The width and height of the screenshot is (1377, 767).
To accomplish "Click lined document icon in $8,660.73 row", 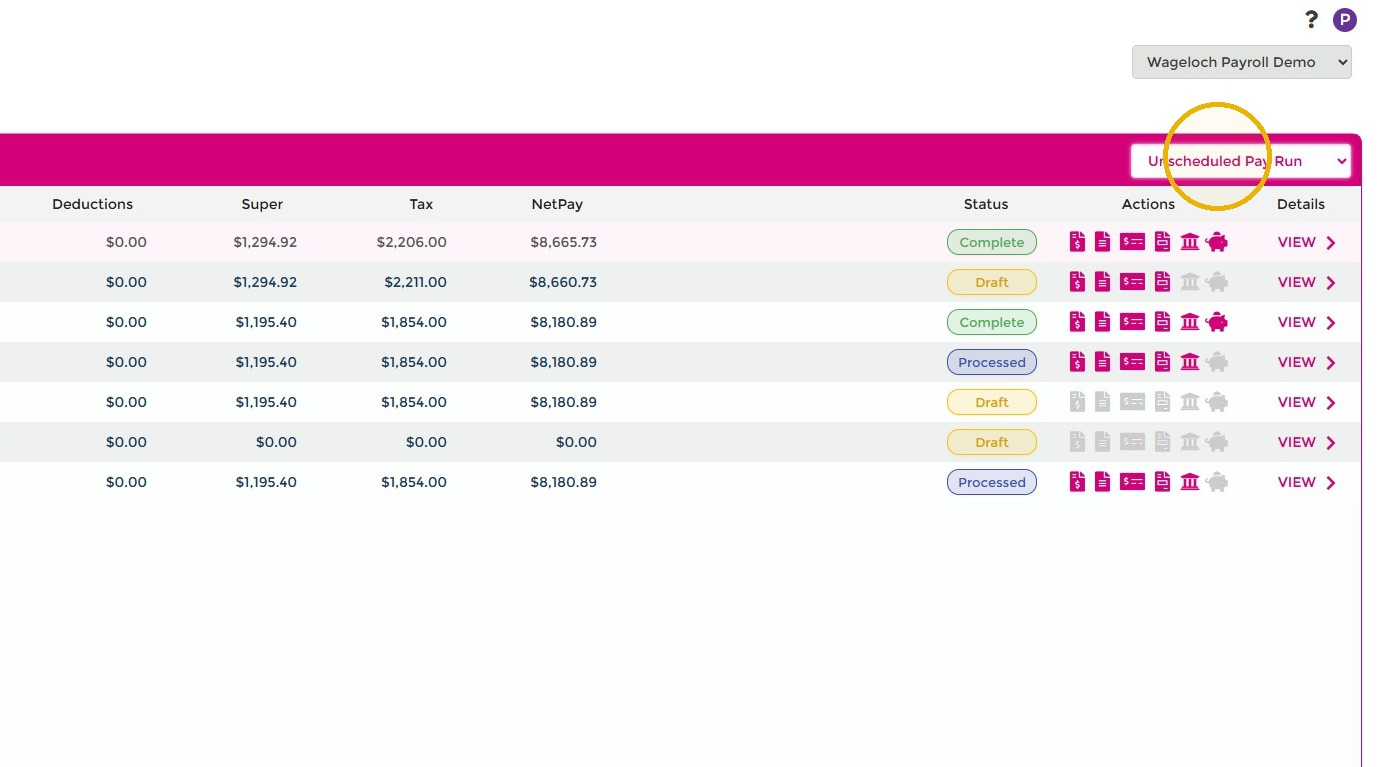I will tap(1102, 282).
